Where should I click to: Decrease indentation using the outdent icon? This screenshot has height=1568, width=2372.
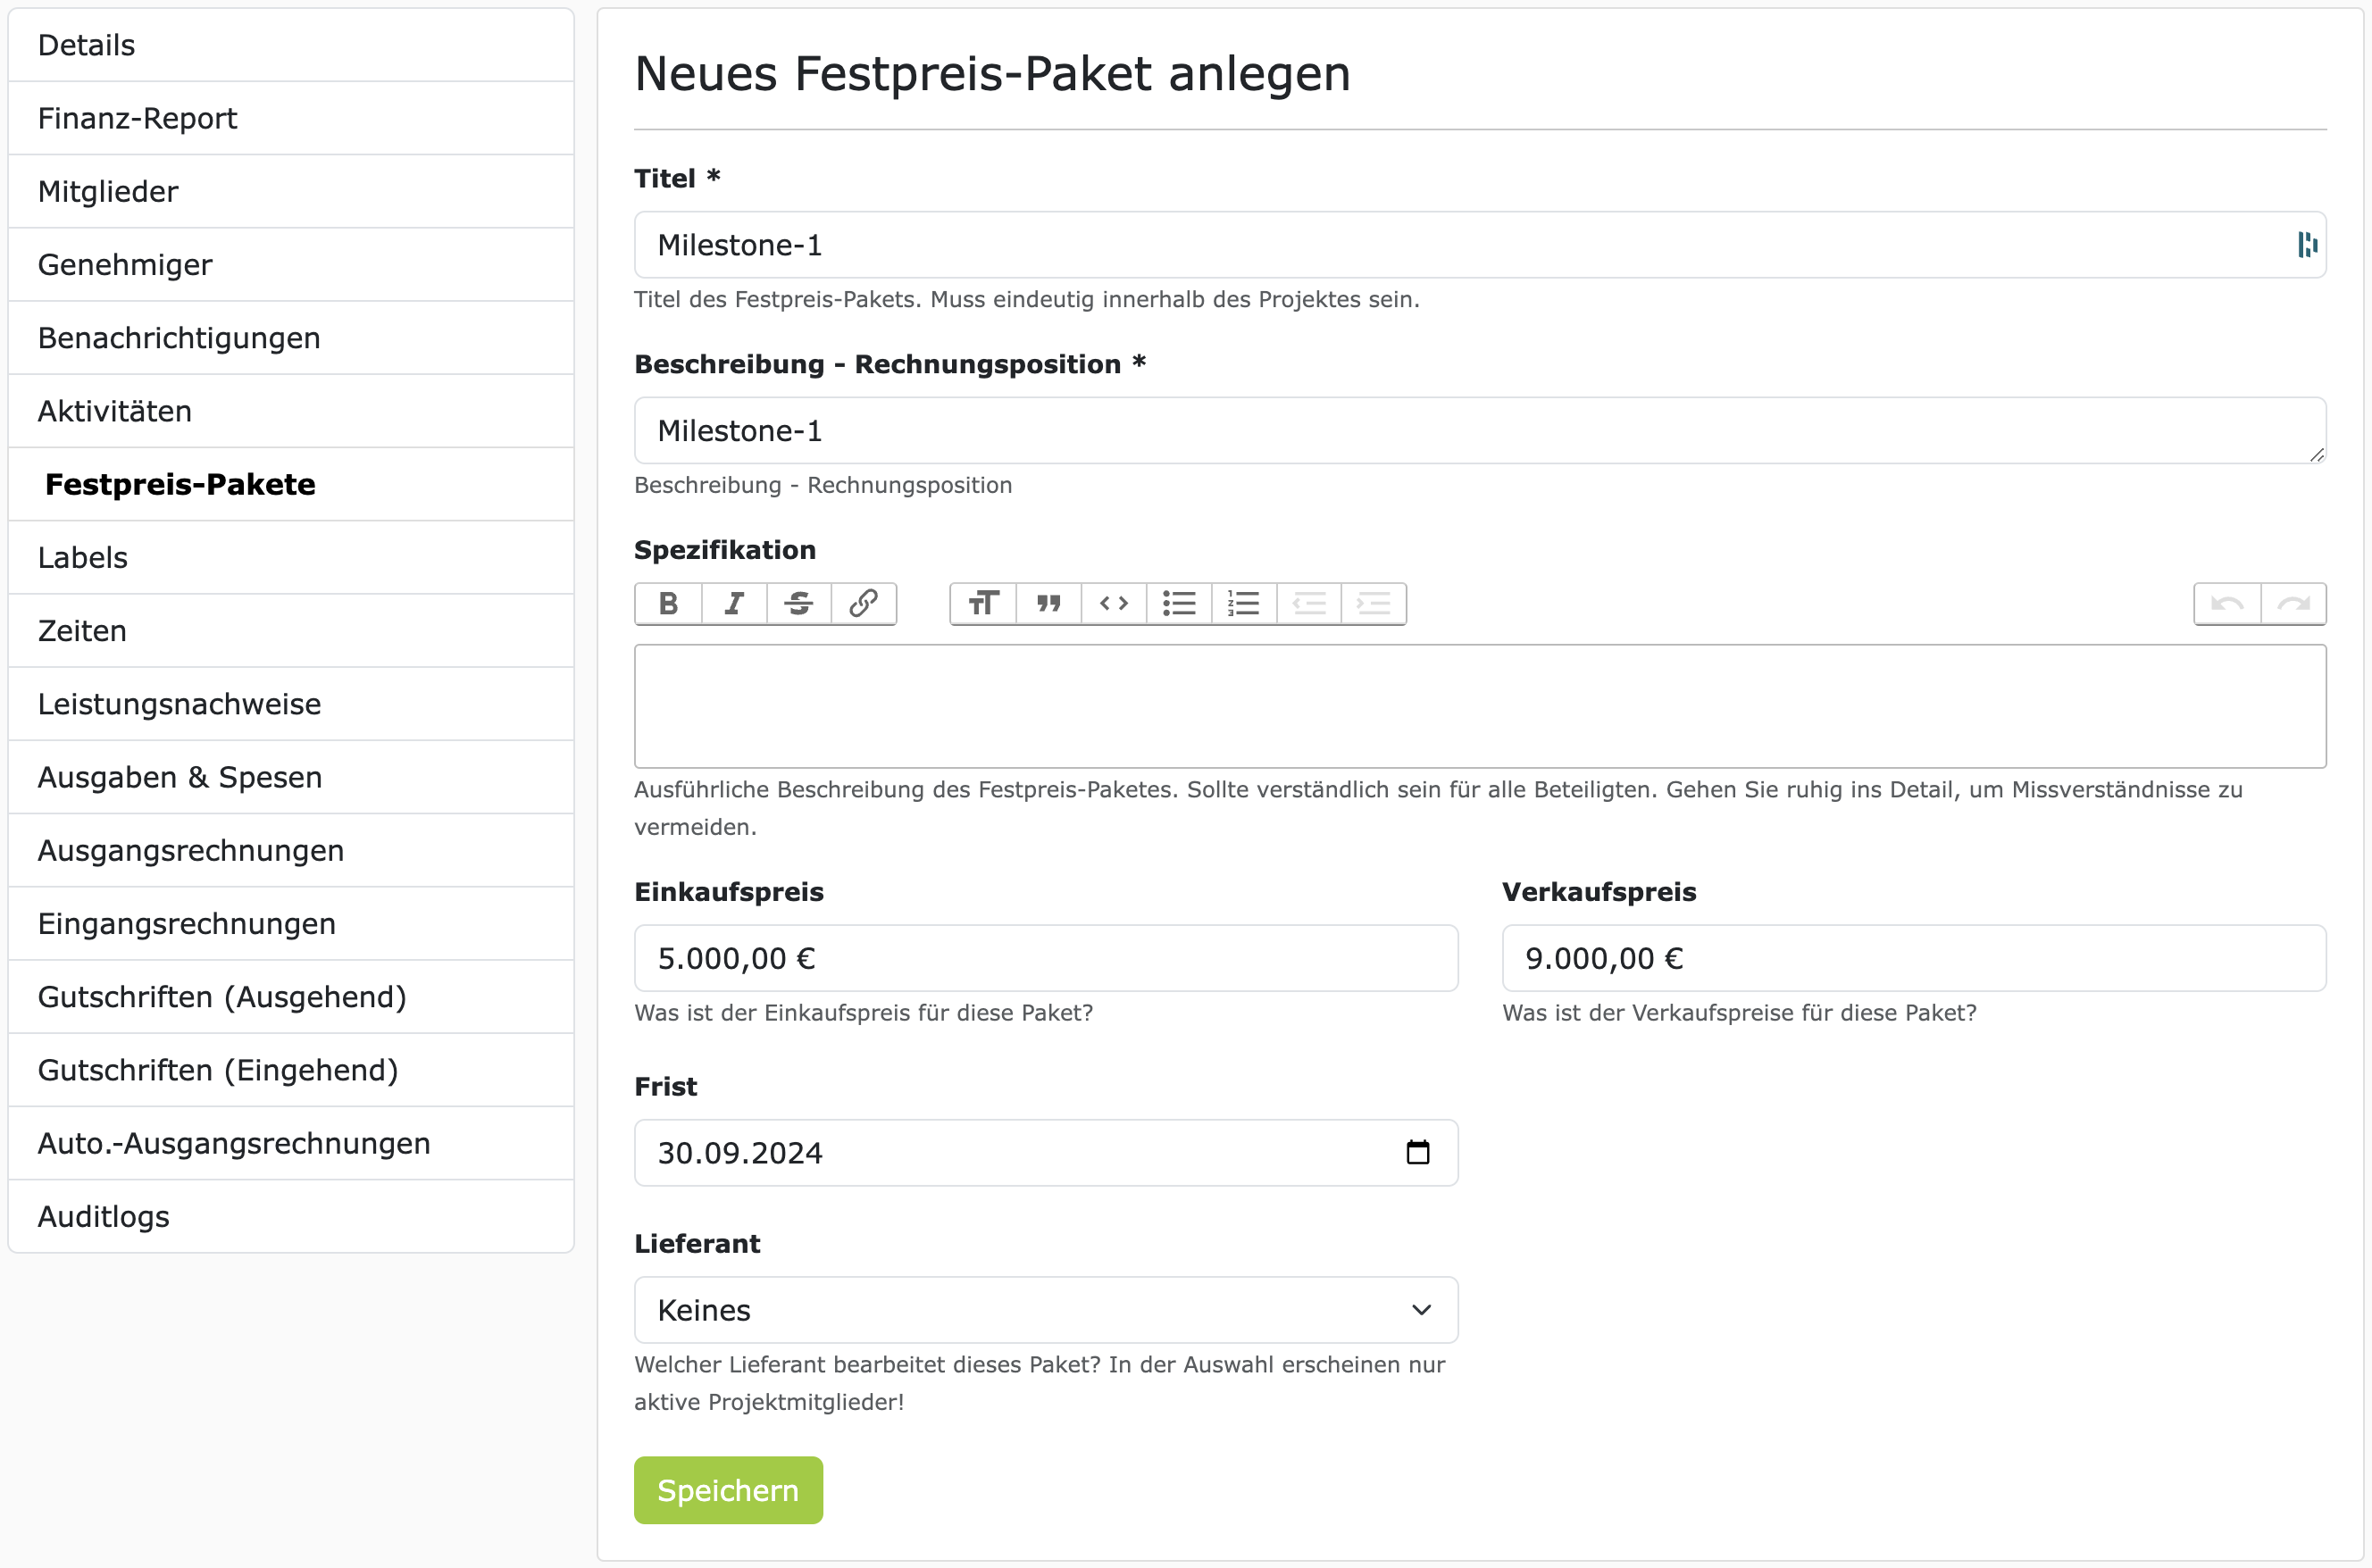coord(1310,604)
